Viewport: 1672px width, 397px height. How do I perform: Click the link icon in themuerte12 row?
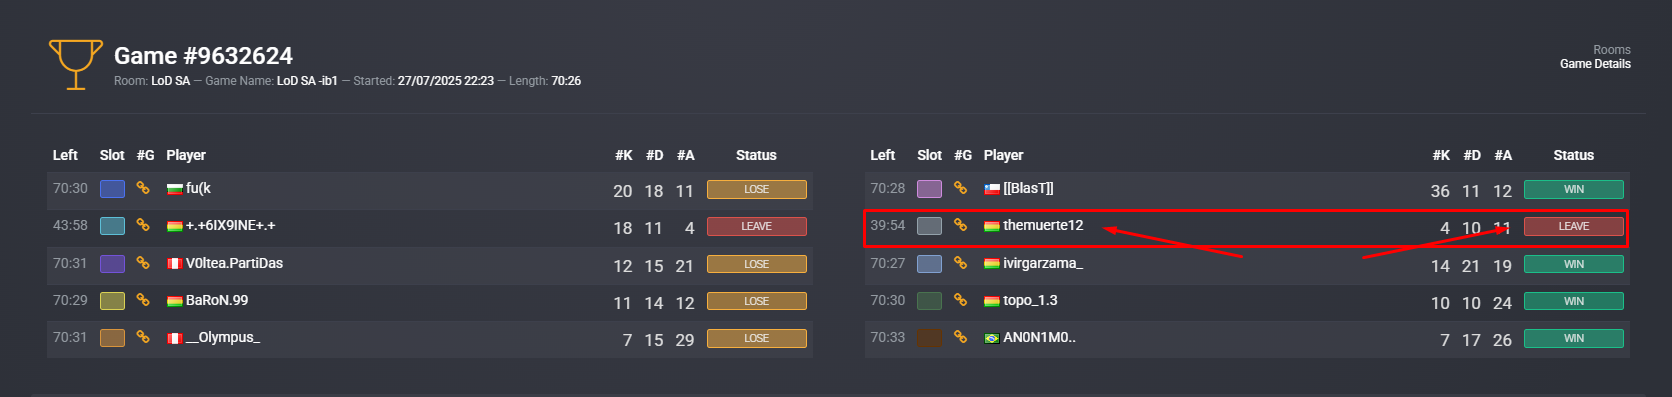960,225
